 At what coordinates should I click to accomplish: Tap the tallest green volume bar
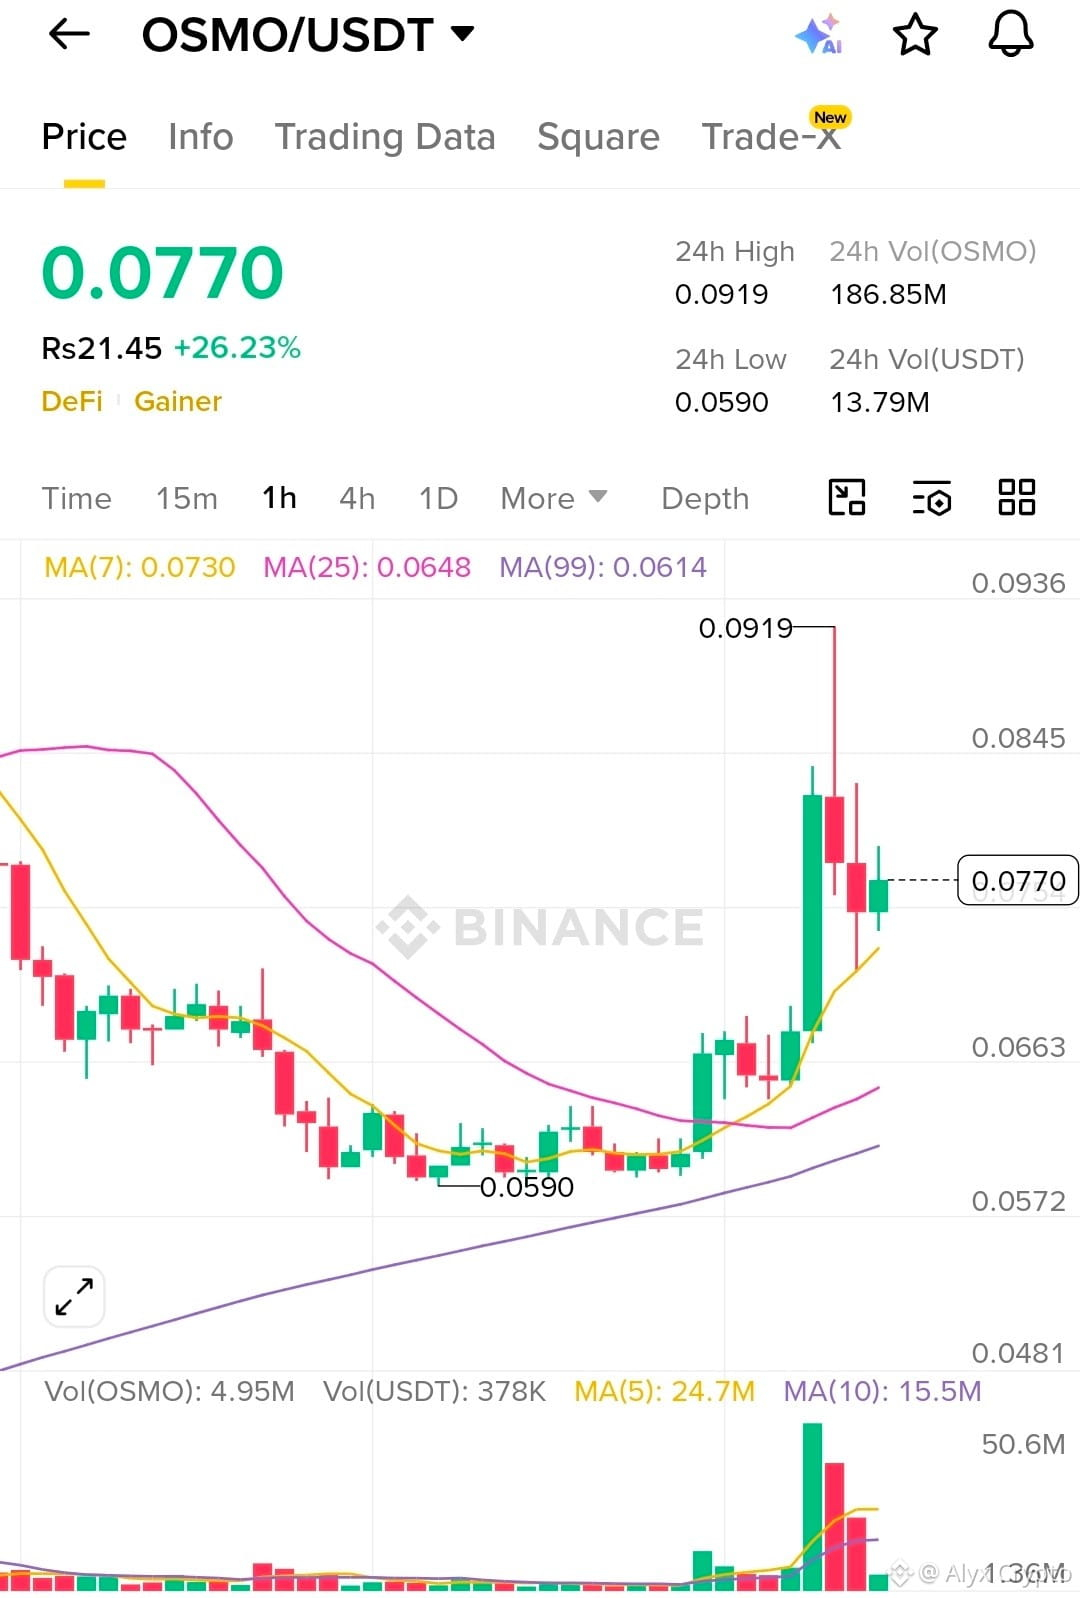pyautogui.click(x=812, y=1507)
